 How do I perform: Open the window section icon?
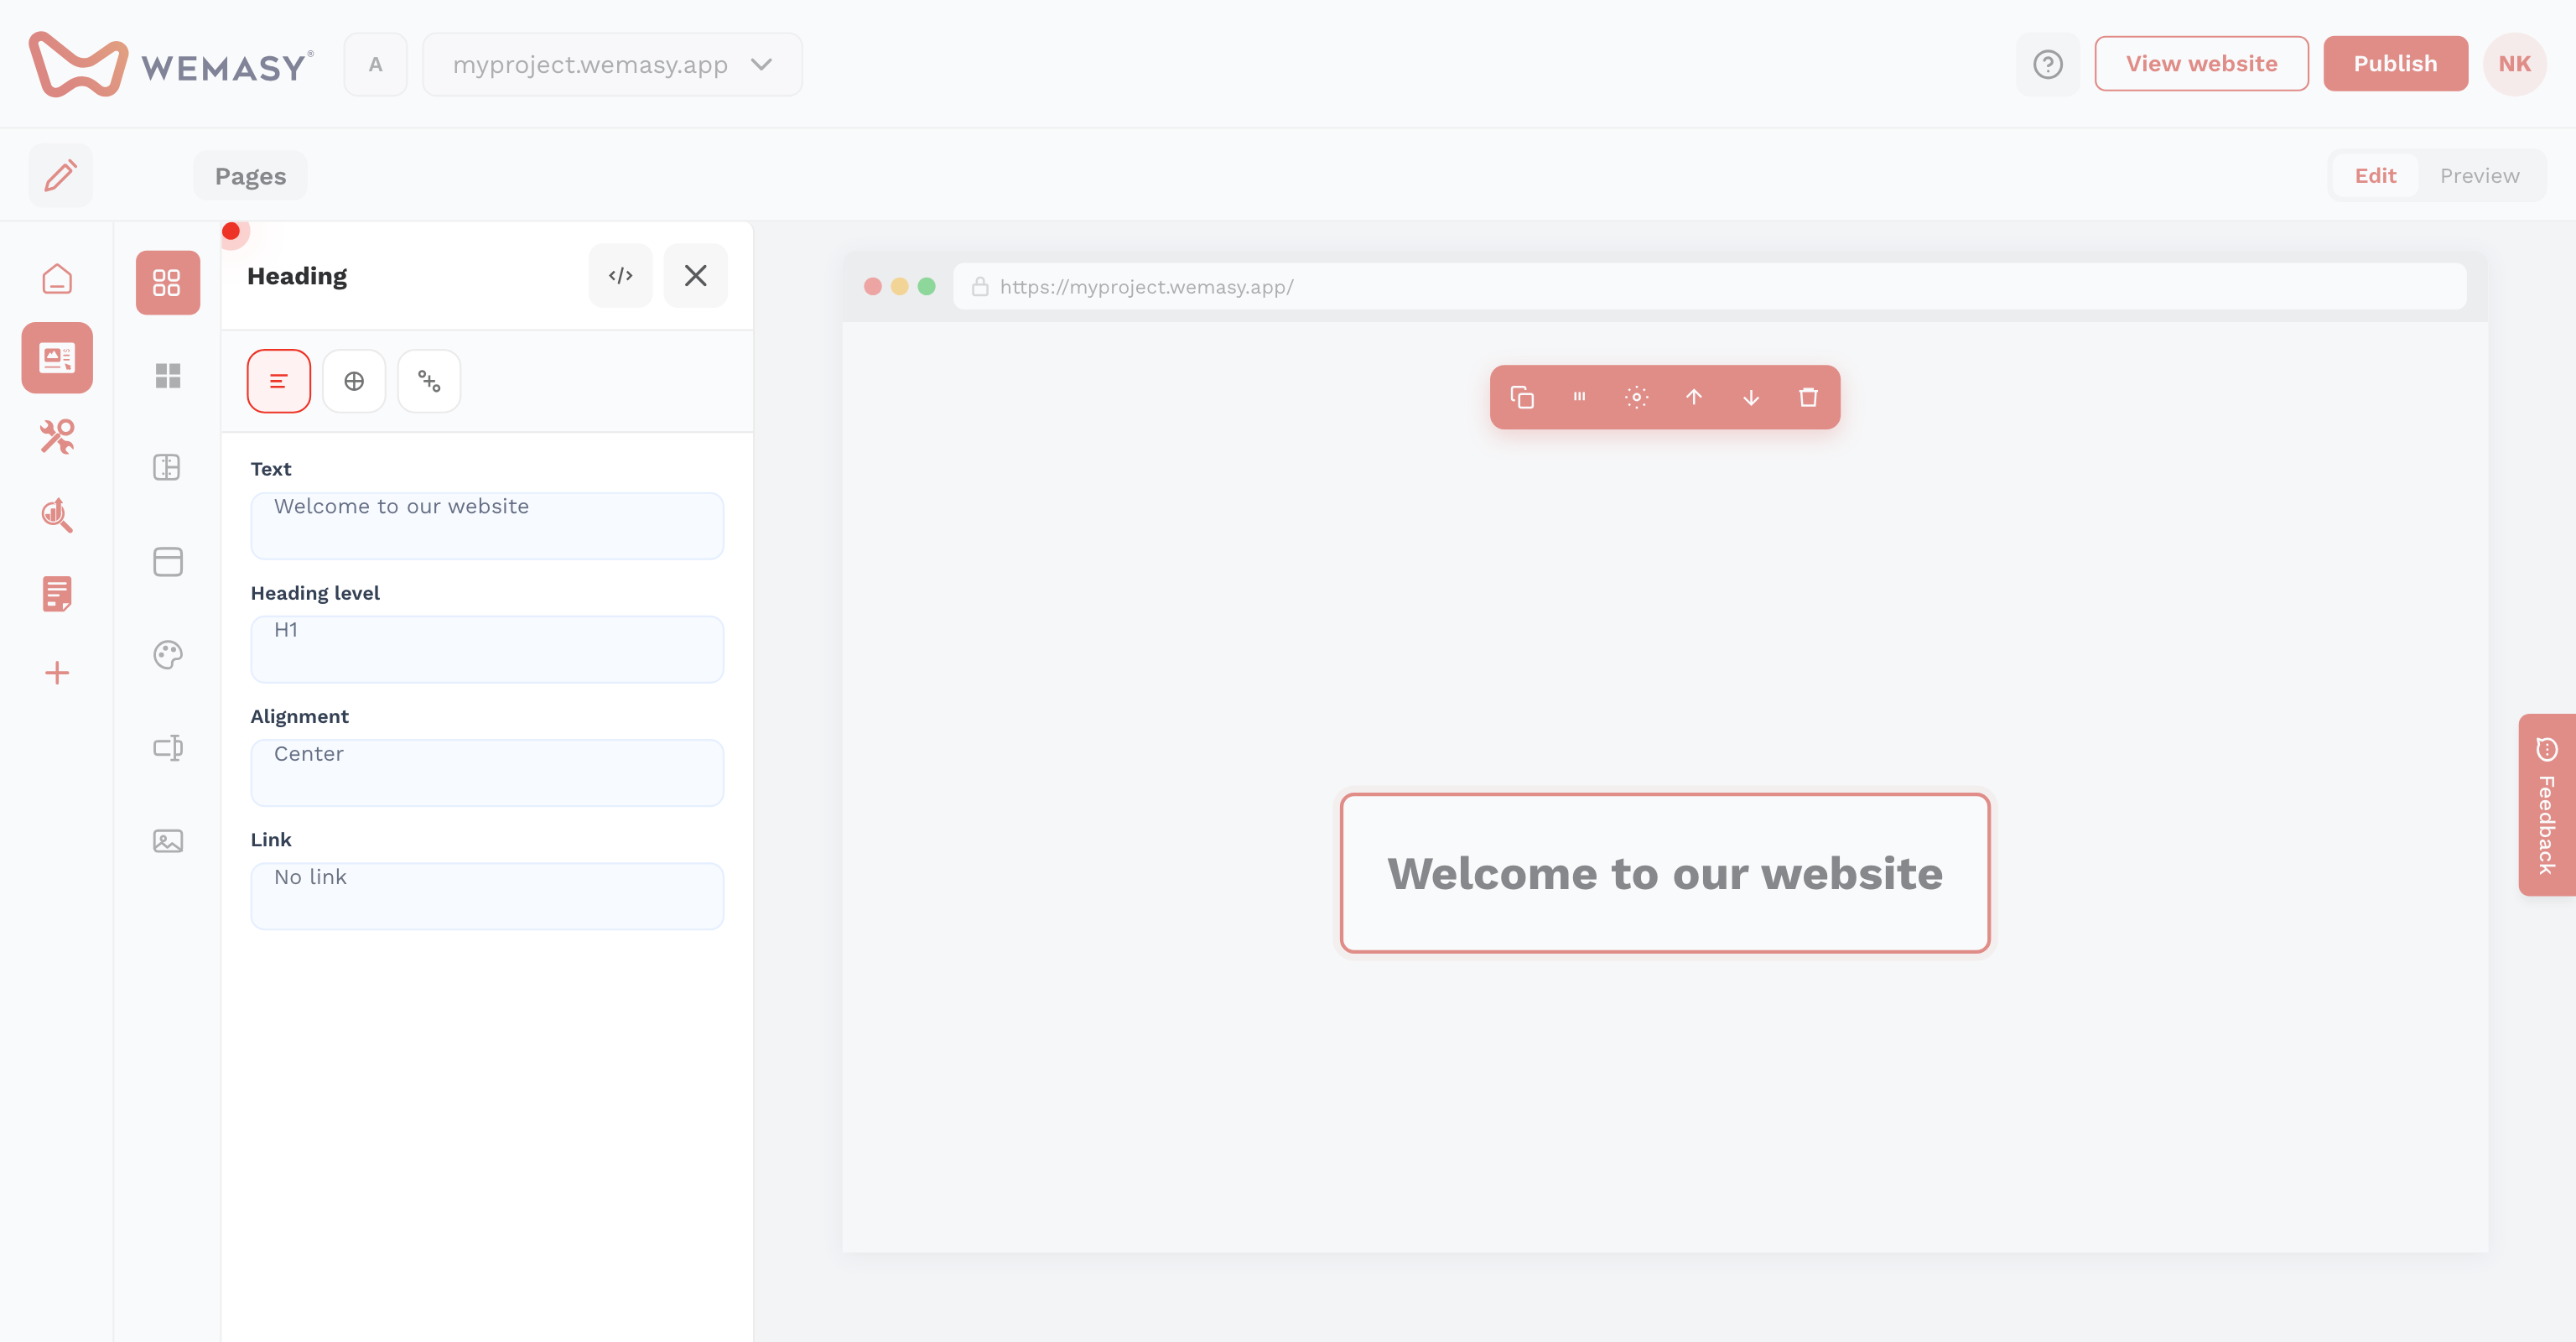[168, 562]
